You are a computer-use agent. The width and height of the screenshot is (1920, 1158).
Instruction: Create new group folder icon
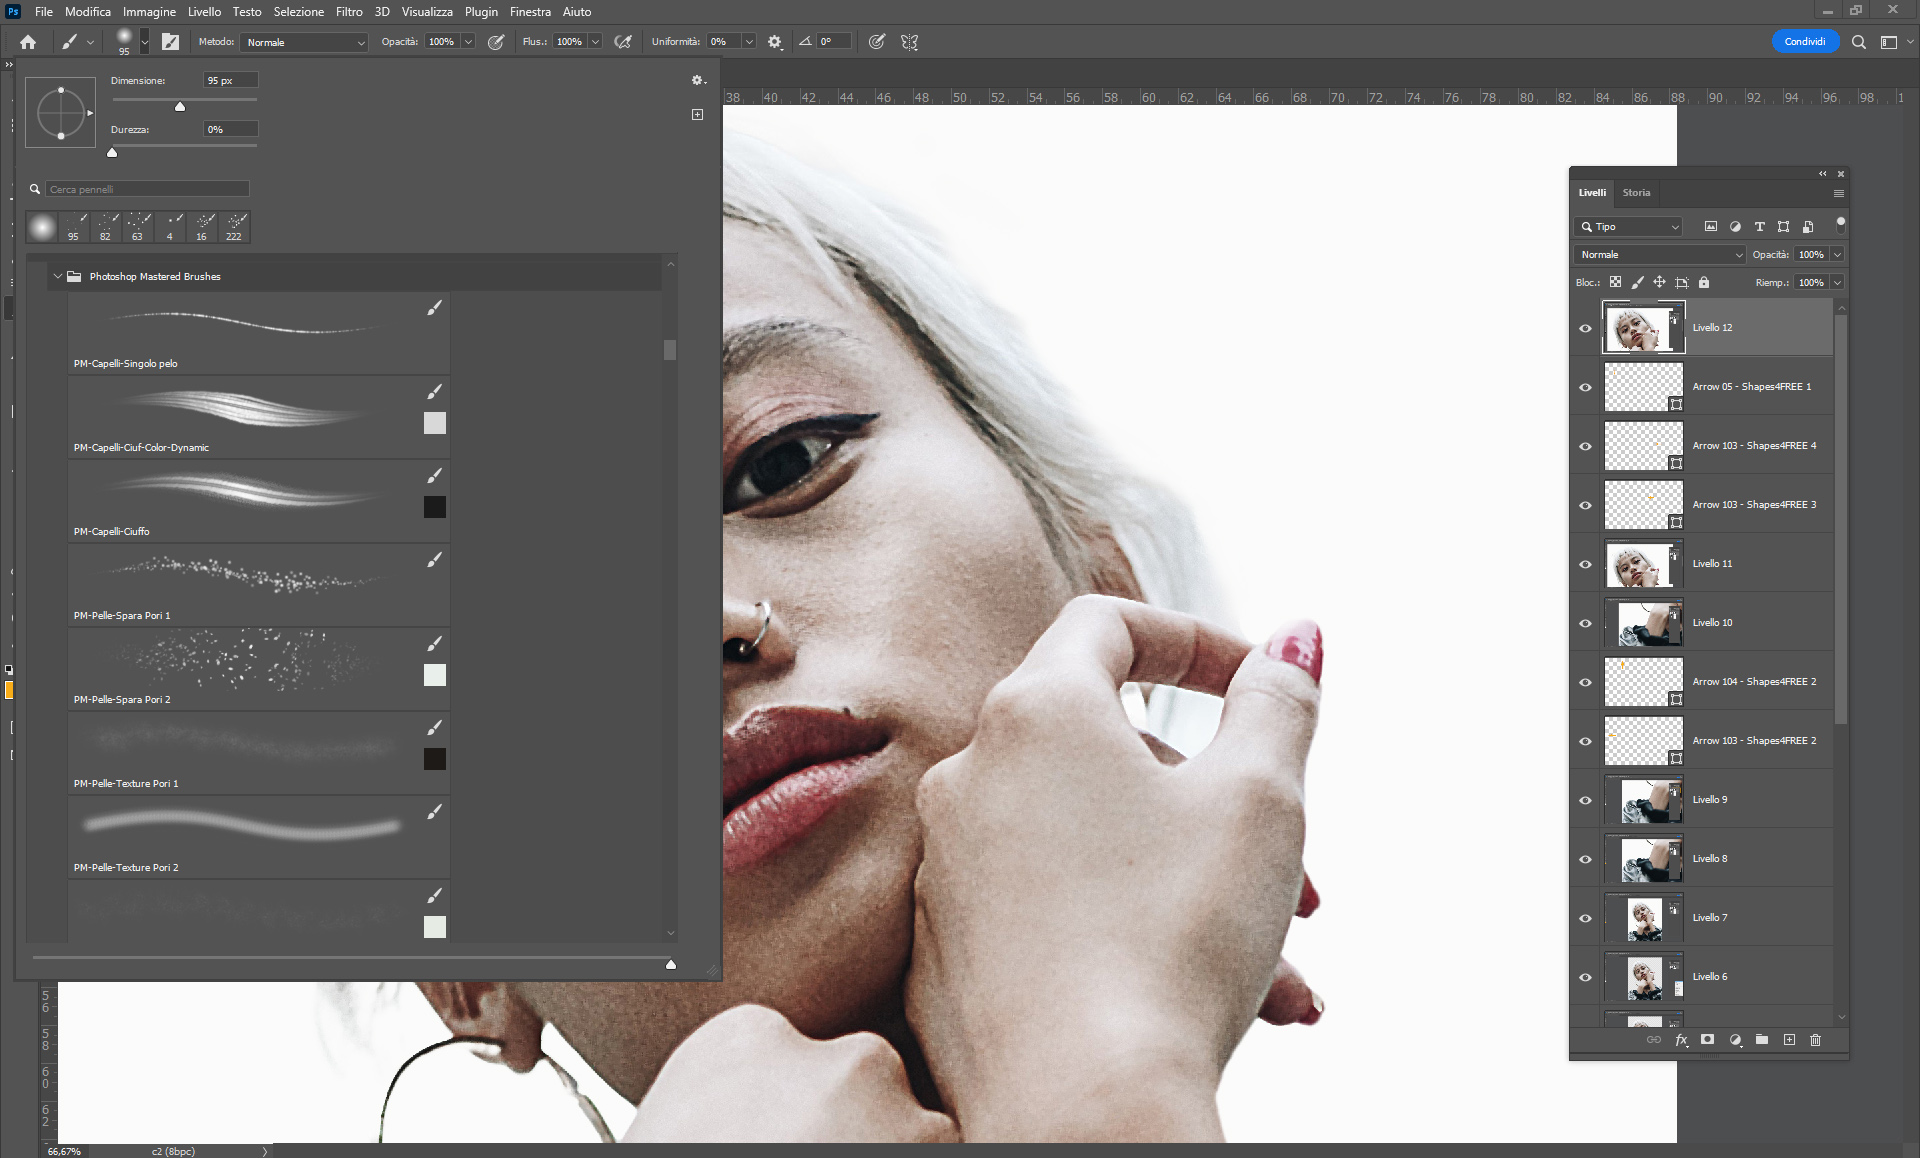(x=1762, y=1040)
